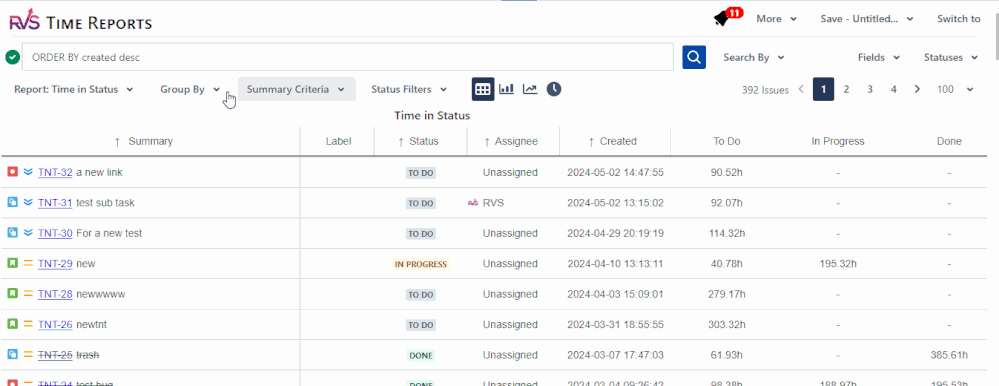Open the Status Filters dropdown
Image resolution: width=999 pixels, height=386 pixels.
tap(409, 89)
